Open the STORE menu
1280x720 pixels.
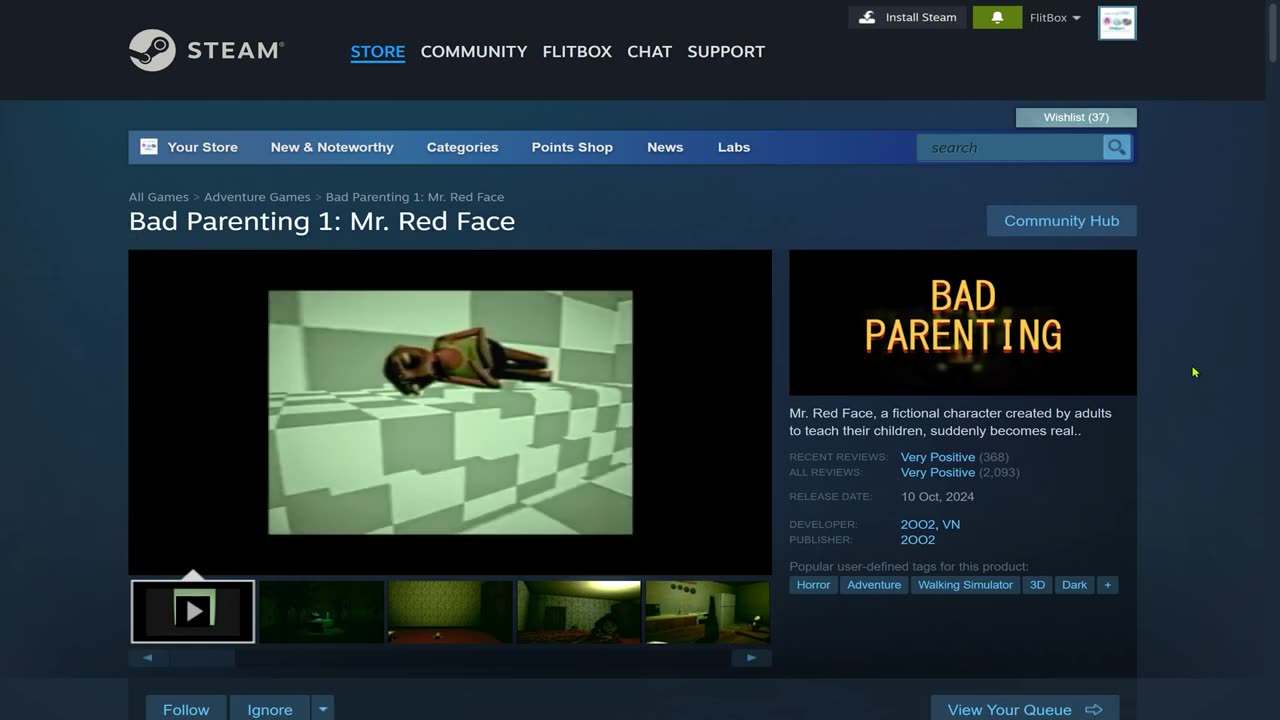378,51
